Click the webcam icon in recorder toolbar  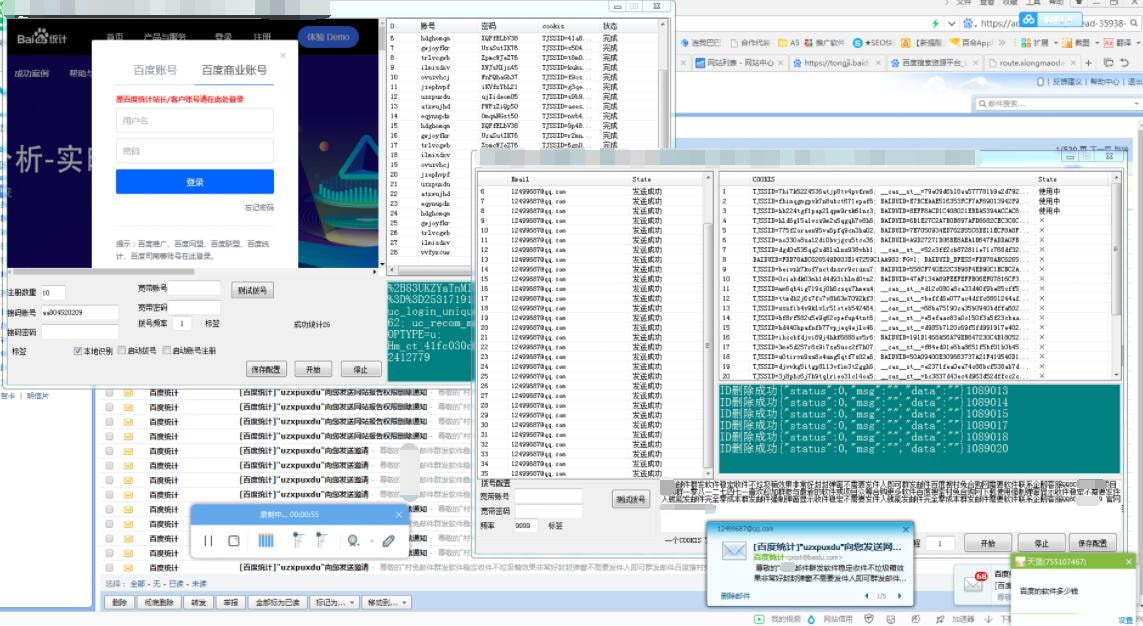coord(353,541)
